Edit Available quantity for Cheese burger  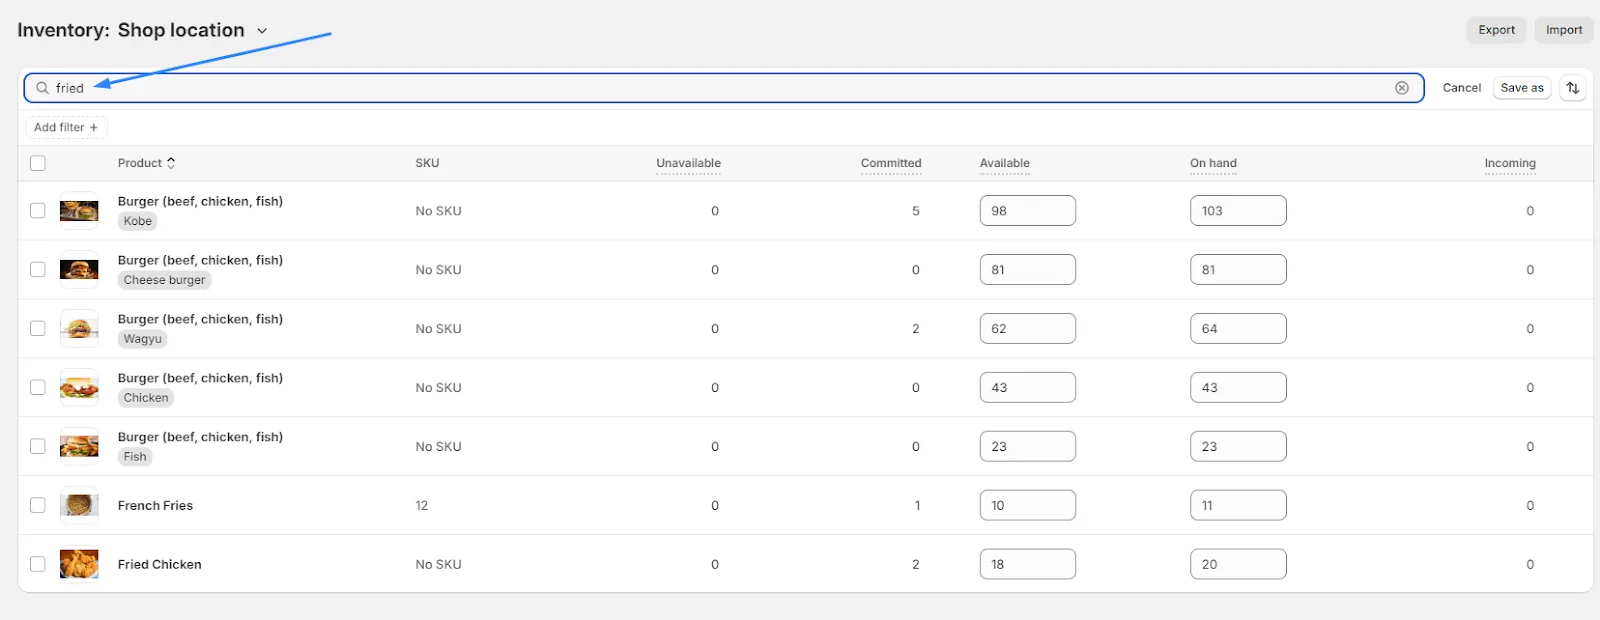coord(1028,270)
